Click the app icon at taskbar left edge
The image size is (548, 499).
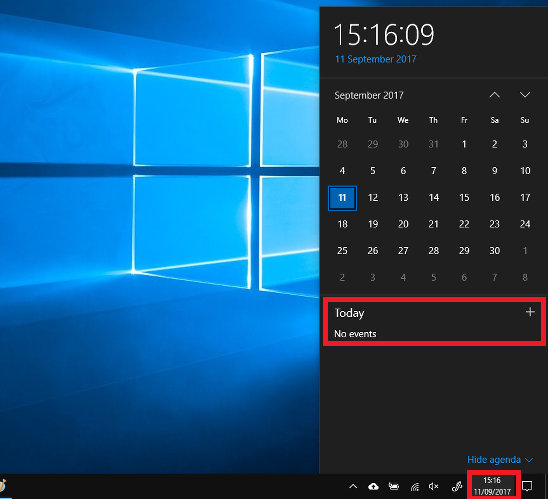tap(3, 486)
